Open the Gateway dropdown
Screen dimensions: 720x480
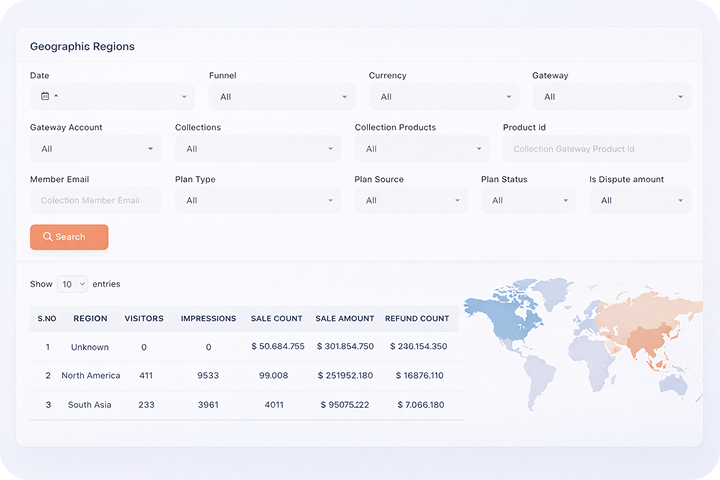611,97
